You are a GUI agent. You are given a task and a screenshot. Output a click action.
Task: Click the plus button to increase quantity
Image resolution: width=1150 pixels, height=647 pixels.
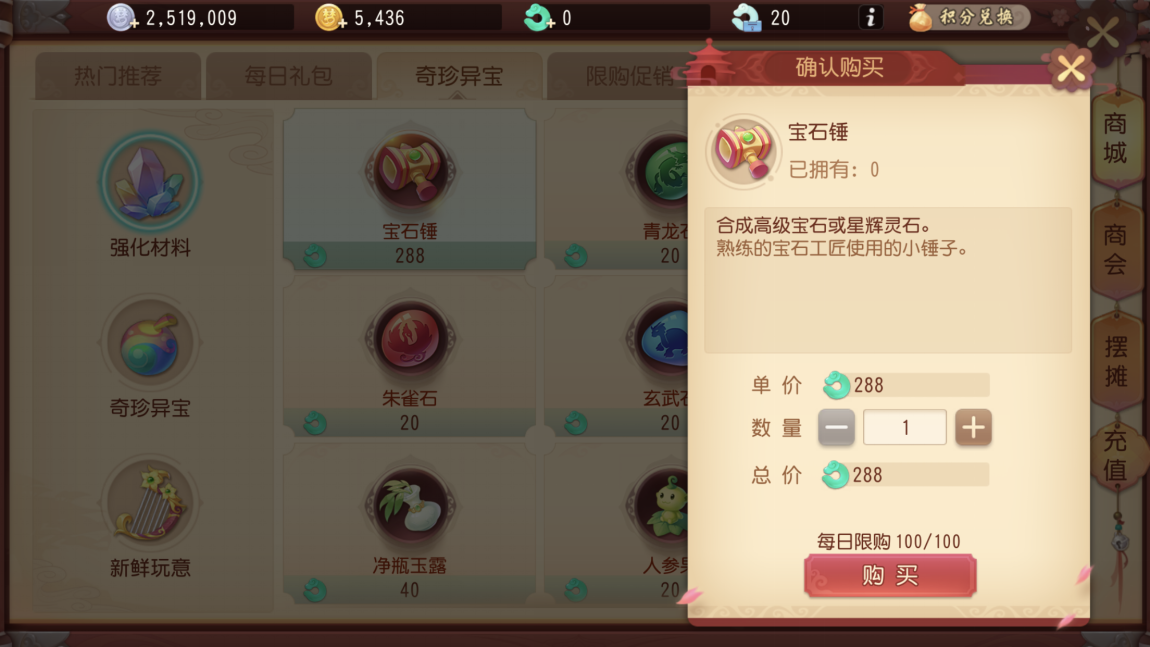click(973, 428)
